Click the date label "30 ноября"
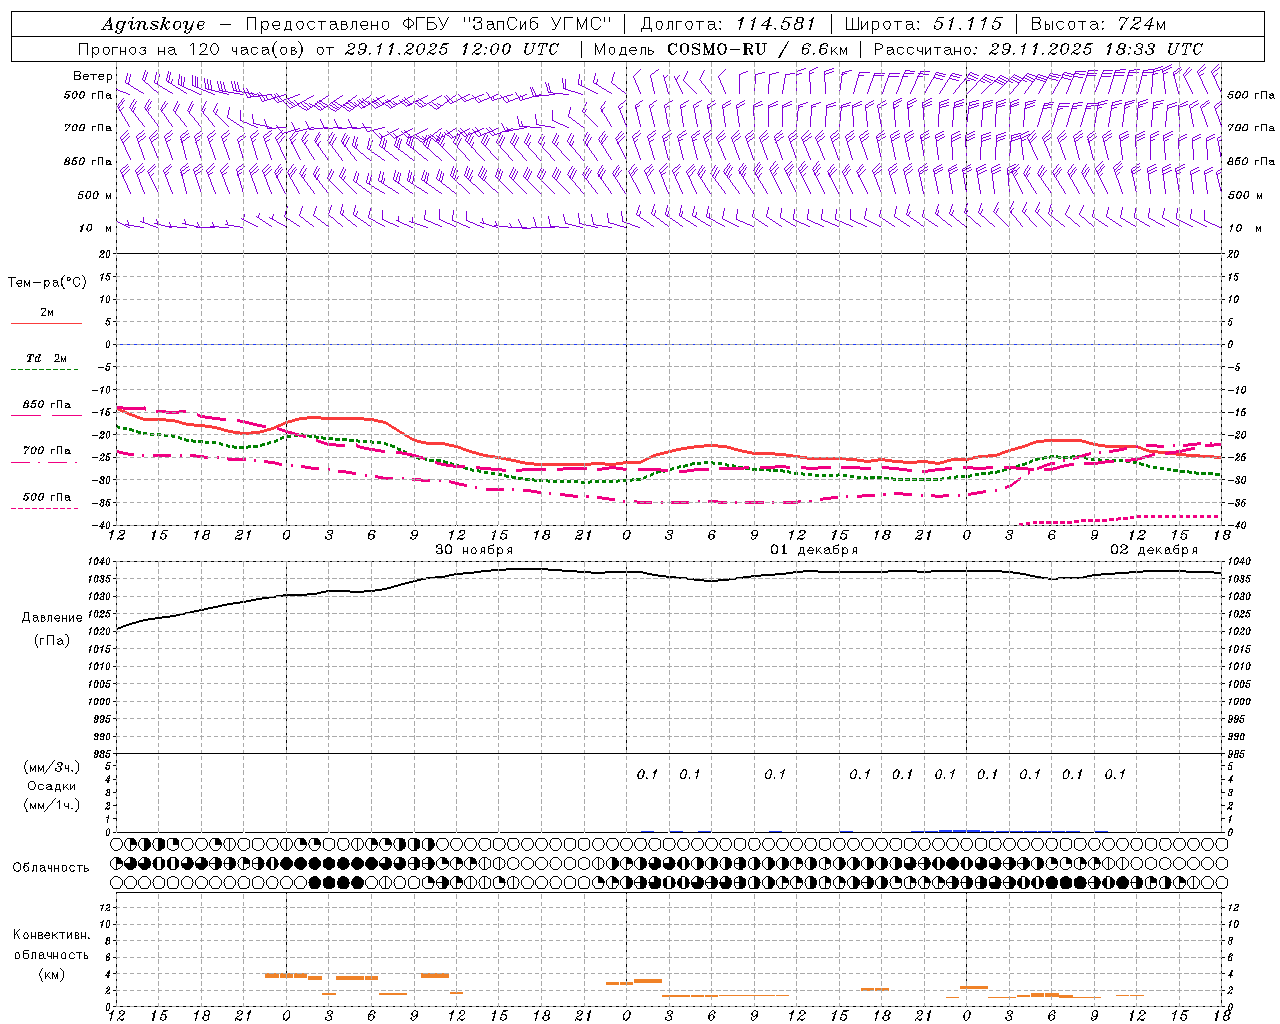 click(x=474, y=550)
